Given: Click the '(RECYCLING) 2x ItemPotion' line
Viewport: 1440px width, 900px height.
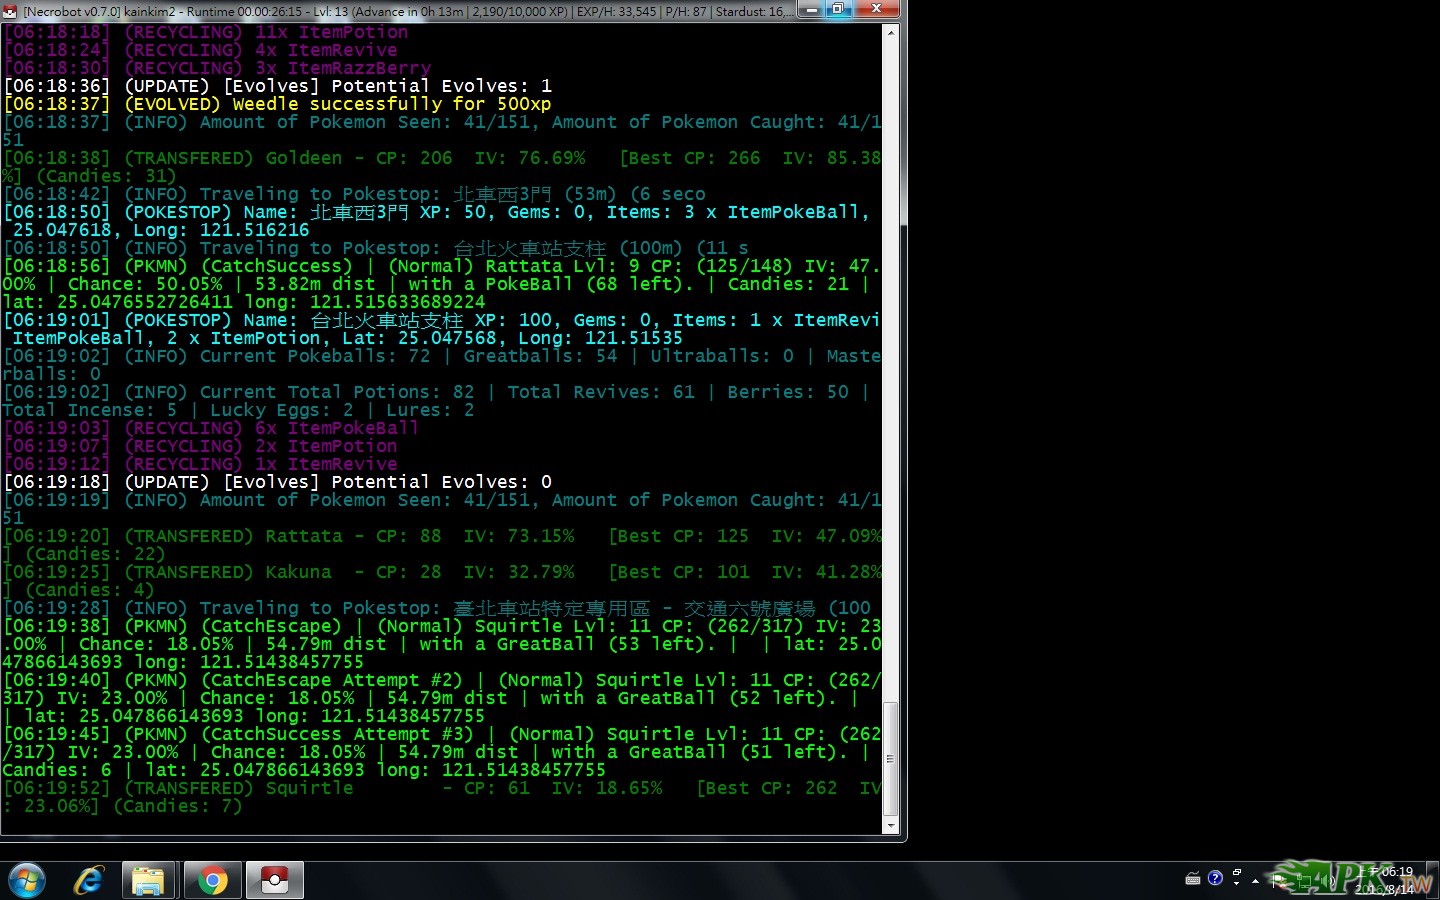Looking at the screenshot, I should [x=201, y=446].
